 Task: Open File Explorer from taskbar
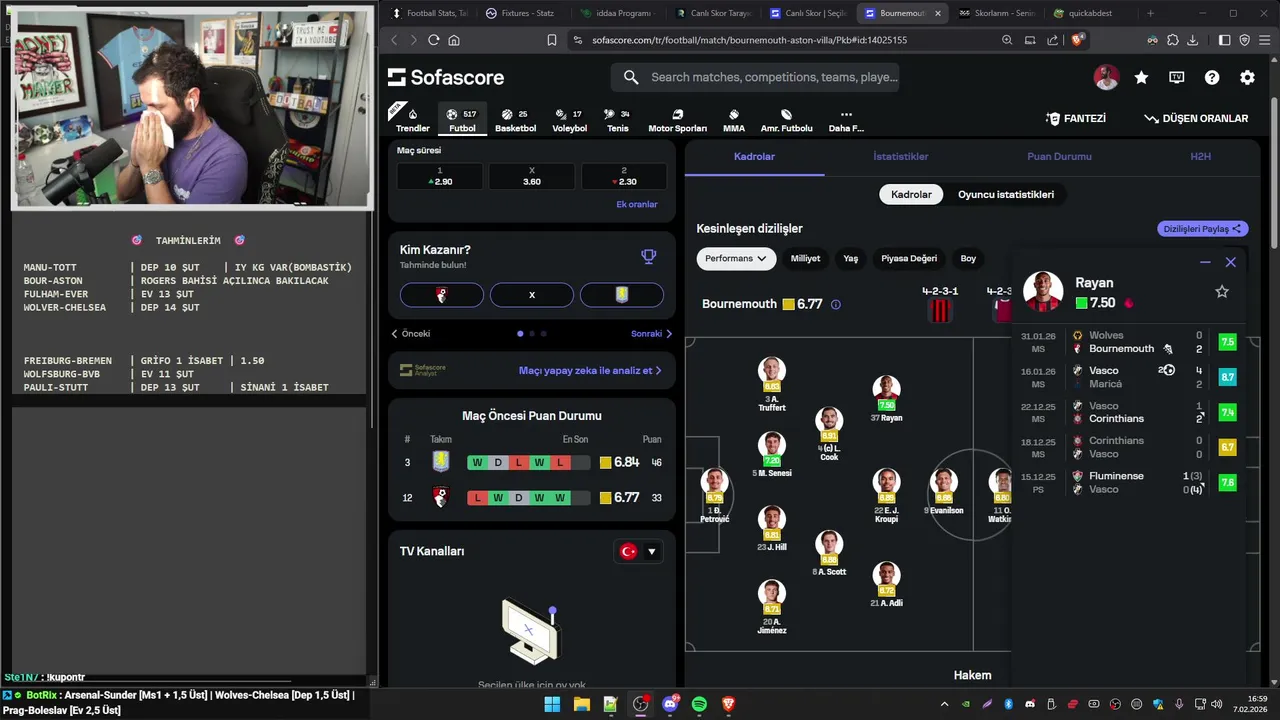(581, 704)
